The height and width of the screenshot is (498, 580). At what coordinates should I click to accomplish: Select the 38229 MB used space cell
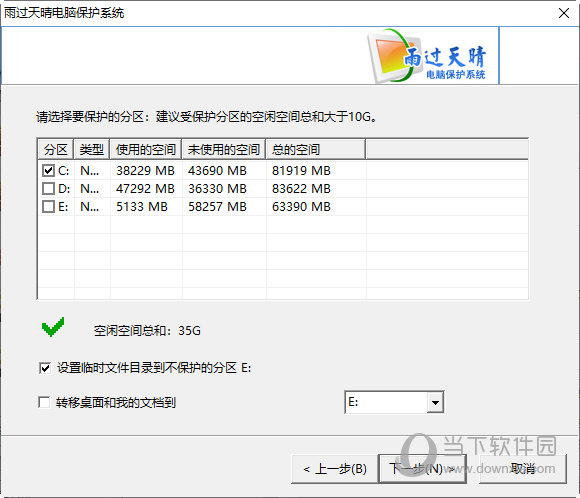(x=145, y=171)
